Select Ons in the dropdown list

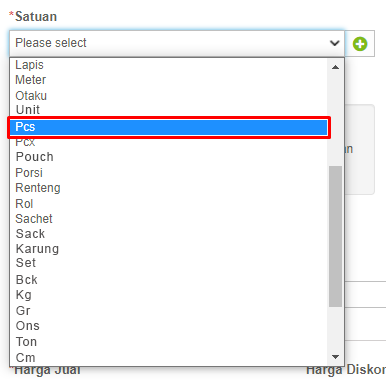click(169, 326)
